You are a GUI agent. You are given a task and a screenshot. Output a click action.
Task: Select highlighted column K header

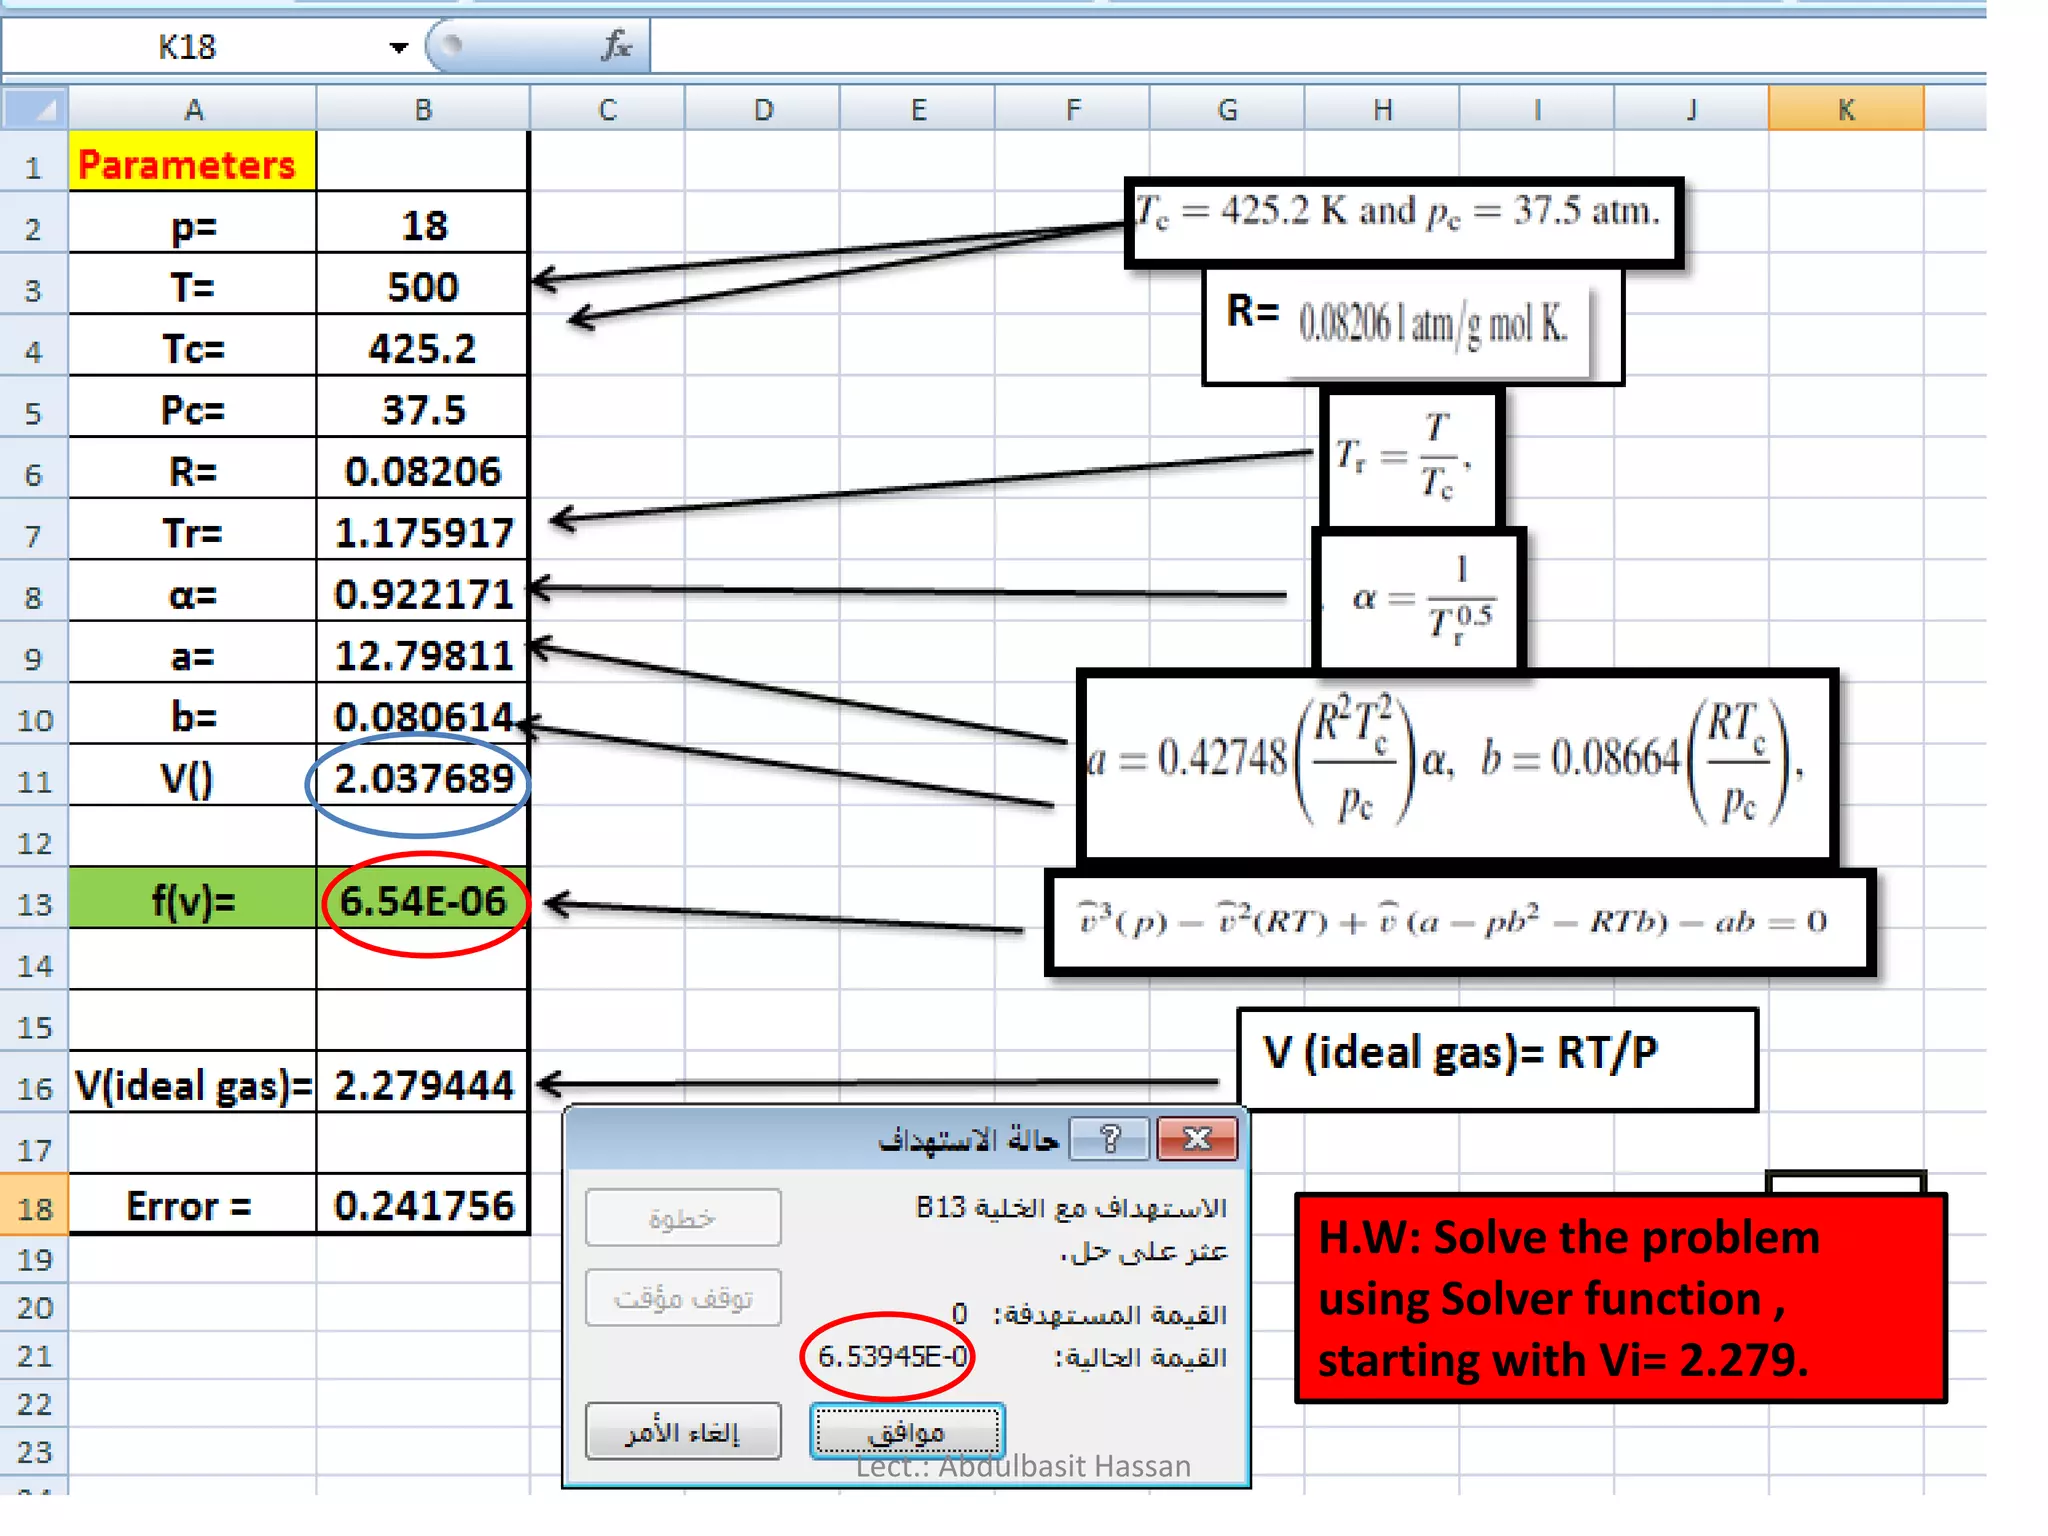click(1846, 109)
